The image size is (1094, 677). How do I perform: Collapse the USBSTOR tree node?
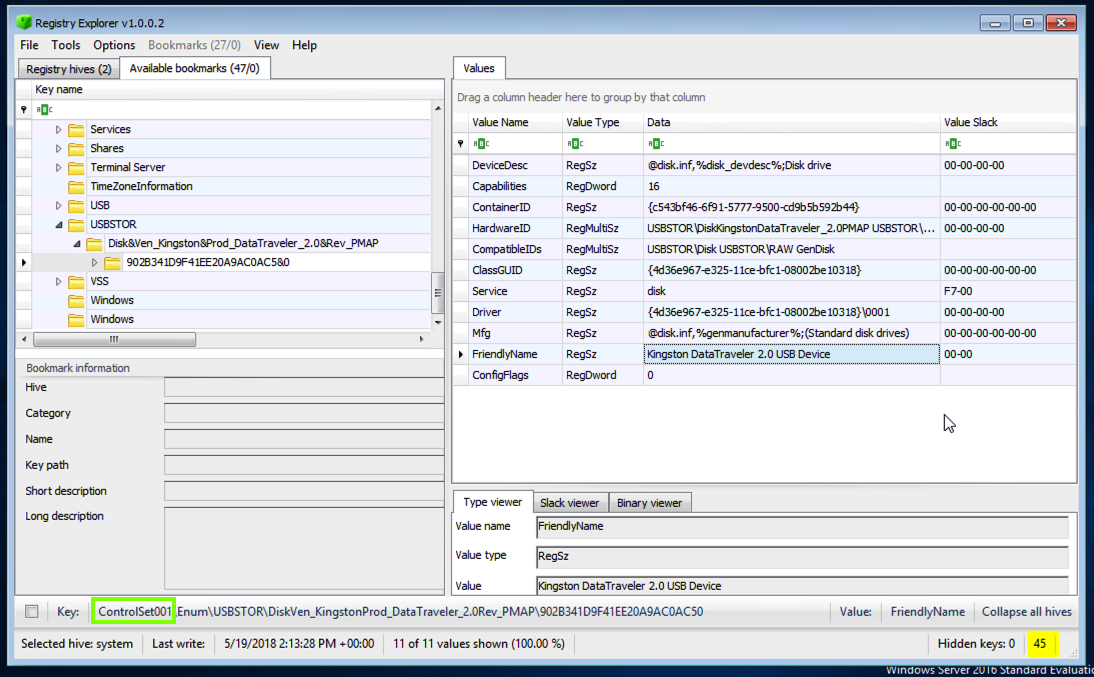(x=59, y=225)
